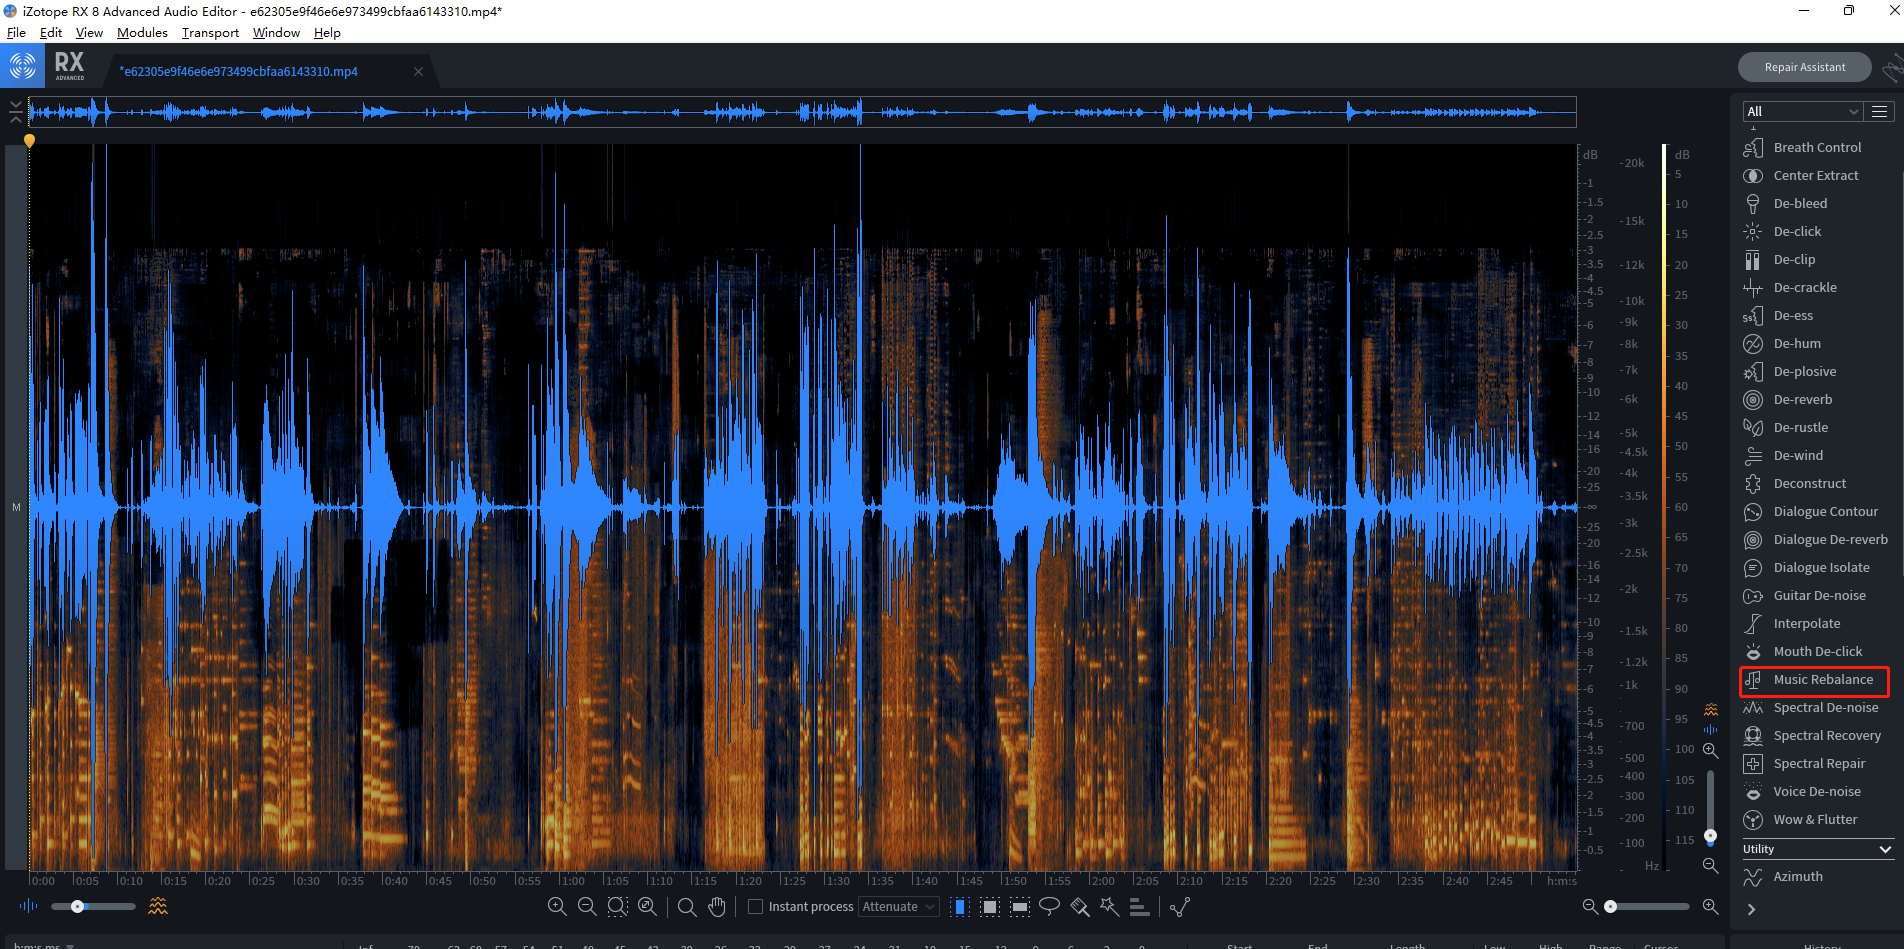Open the Modules menu

142,33
